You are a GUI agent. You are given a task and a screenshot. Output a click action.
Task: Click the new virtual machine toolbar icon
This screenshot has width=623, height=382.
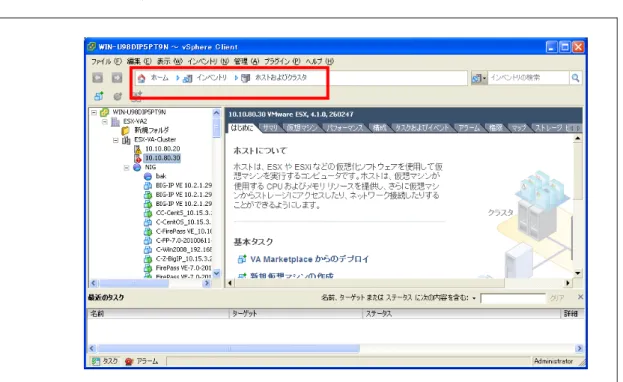coord(99,96)
